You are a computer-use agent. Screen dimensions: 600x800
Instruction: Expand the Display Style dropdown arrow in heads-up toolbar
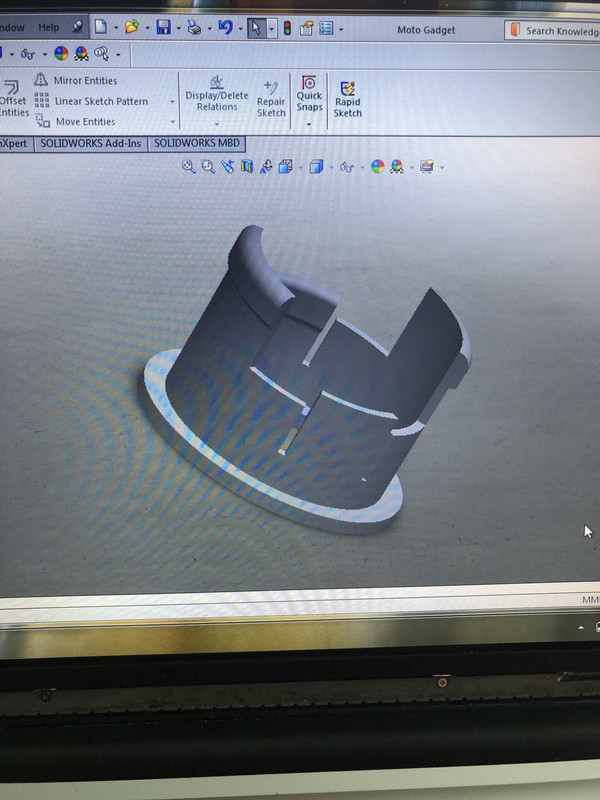332,167
